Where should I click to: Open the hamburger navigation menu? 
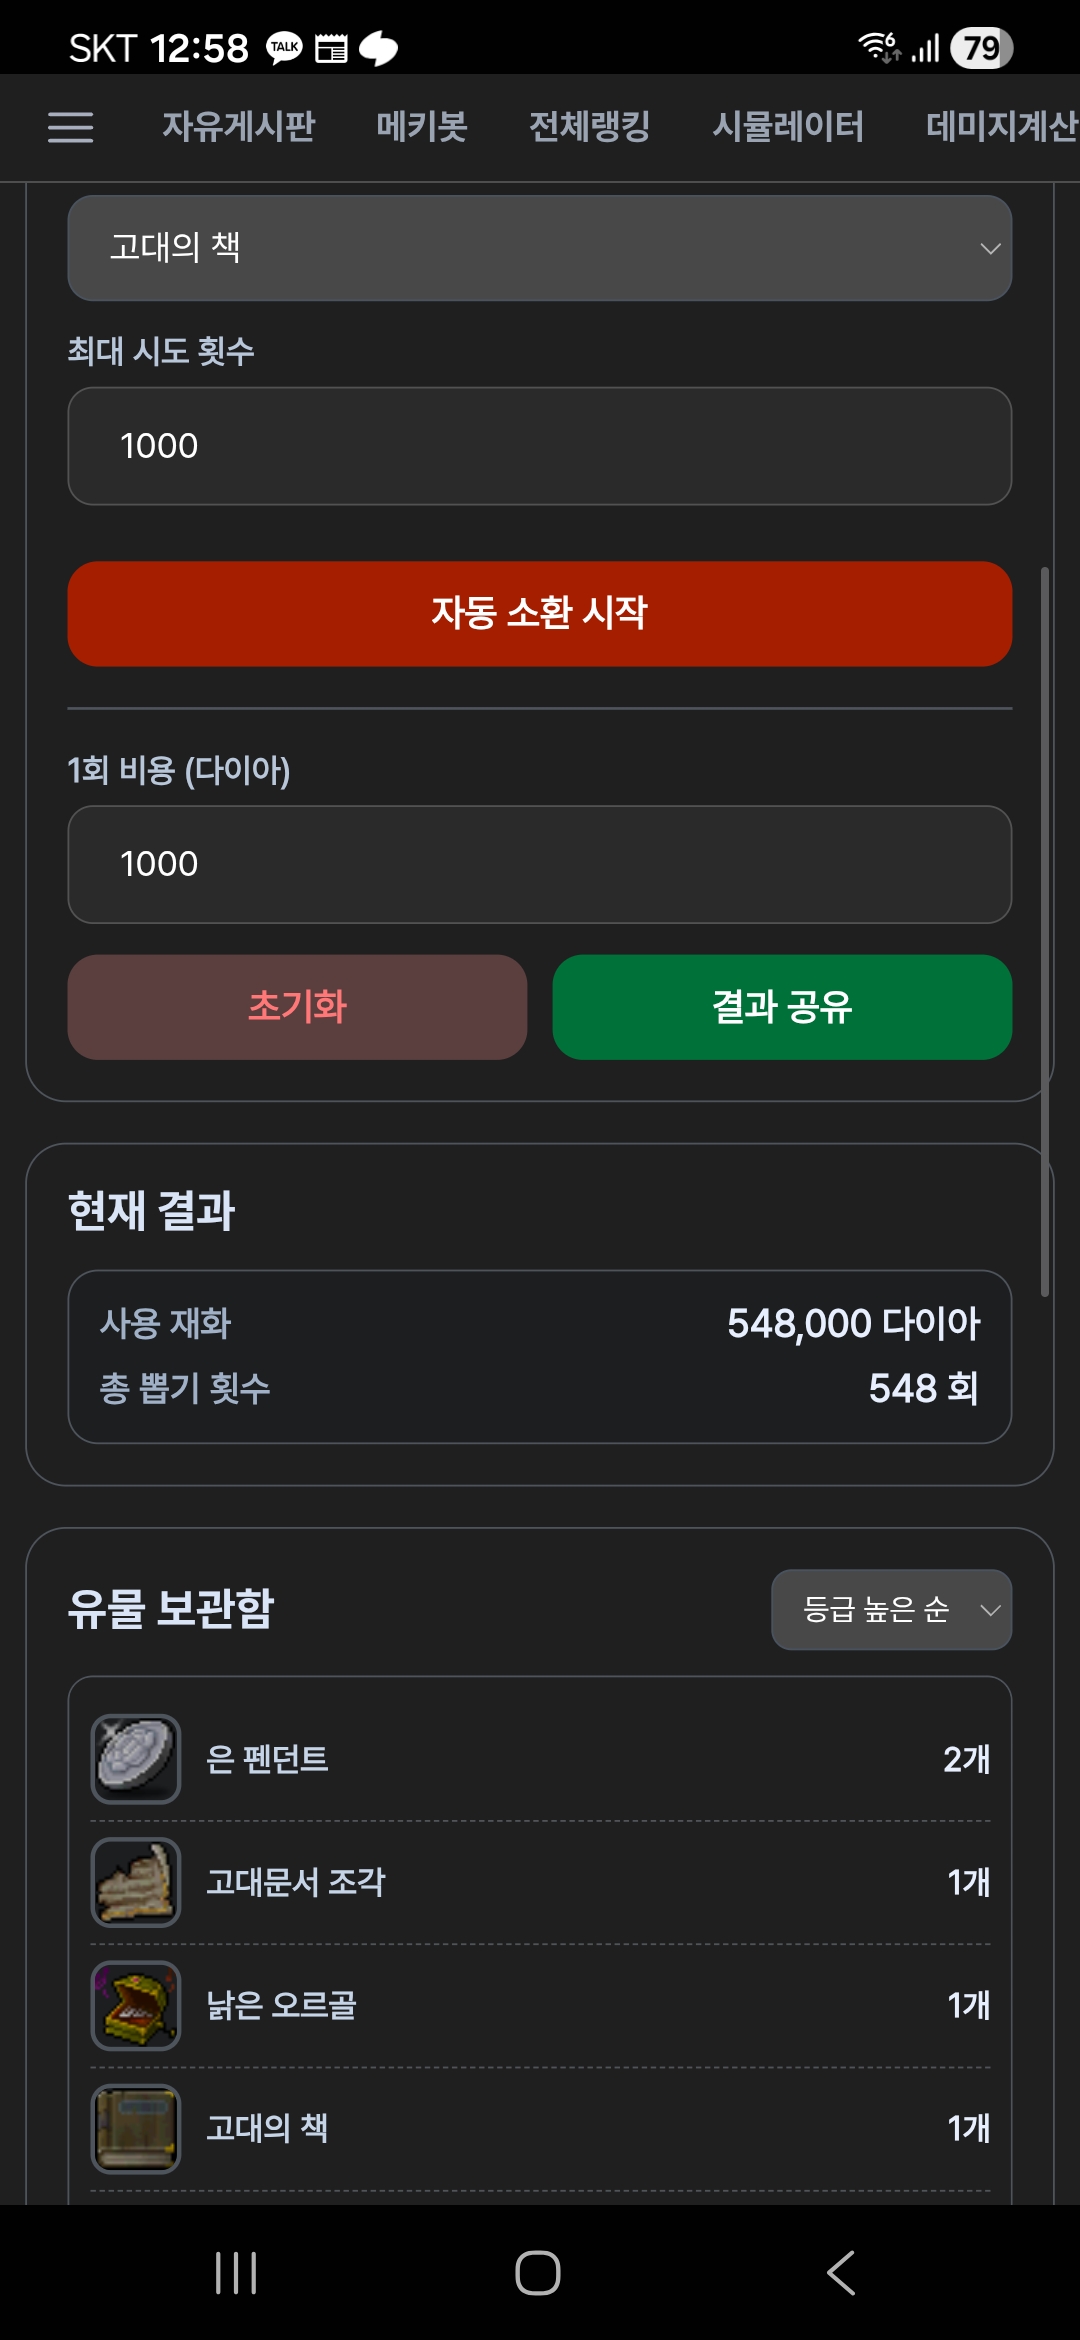[70, 127]
